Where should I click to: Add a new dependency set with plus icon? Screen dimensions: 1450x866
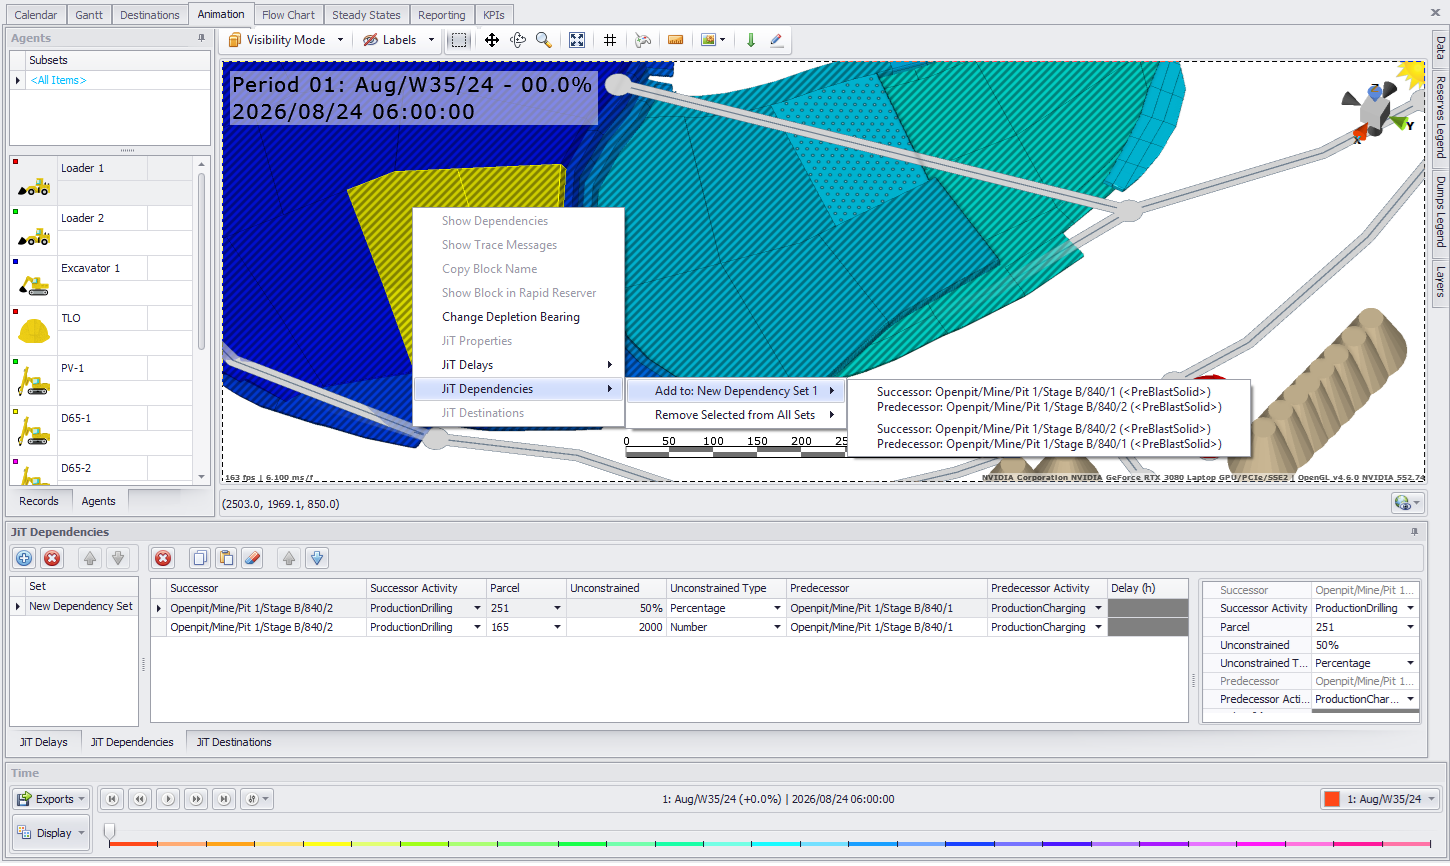[x=24, y=559]
